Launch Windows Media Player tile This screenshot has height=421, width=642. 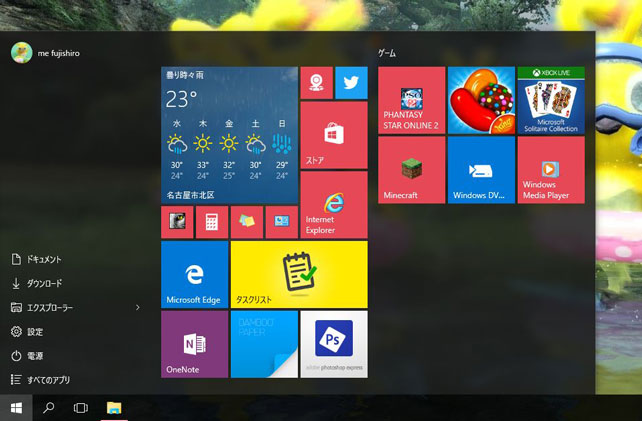pyautogui.click(x=550, y=169)
